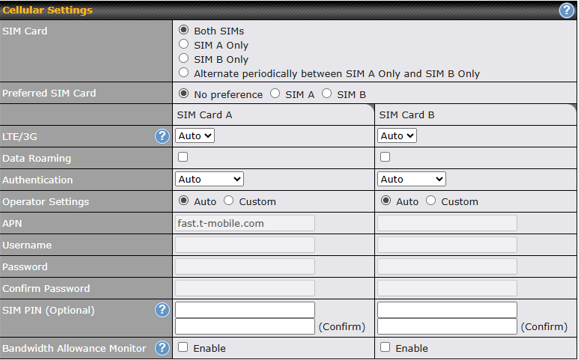
Task: Open LTE/3G dropdown for SIM Card A
Action: 195,136
